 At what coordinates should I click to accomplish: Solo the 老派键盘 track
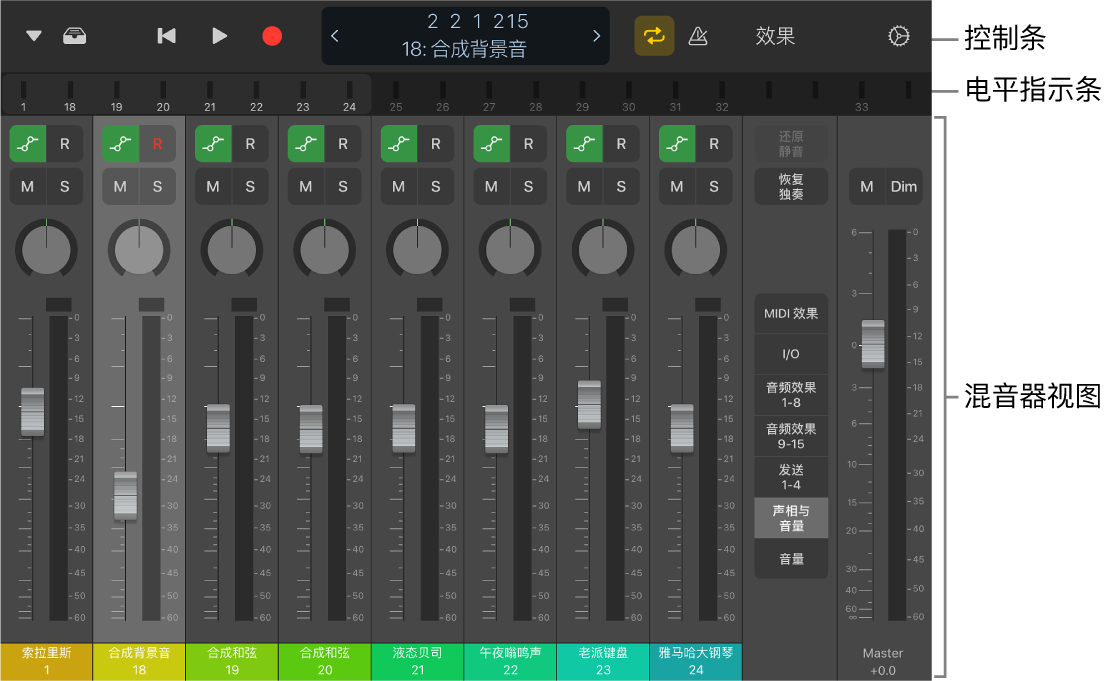[621, 186]
